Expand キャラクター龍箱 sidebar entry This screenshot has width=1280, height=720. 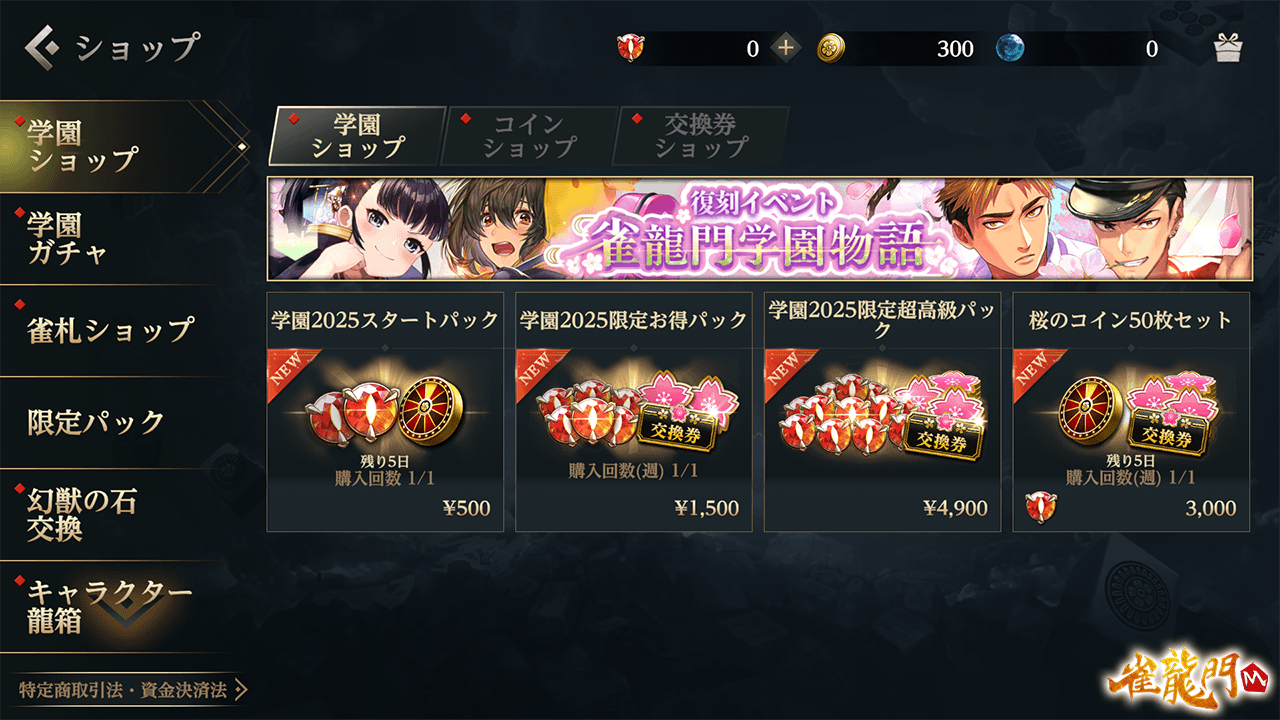110,606
